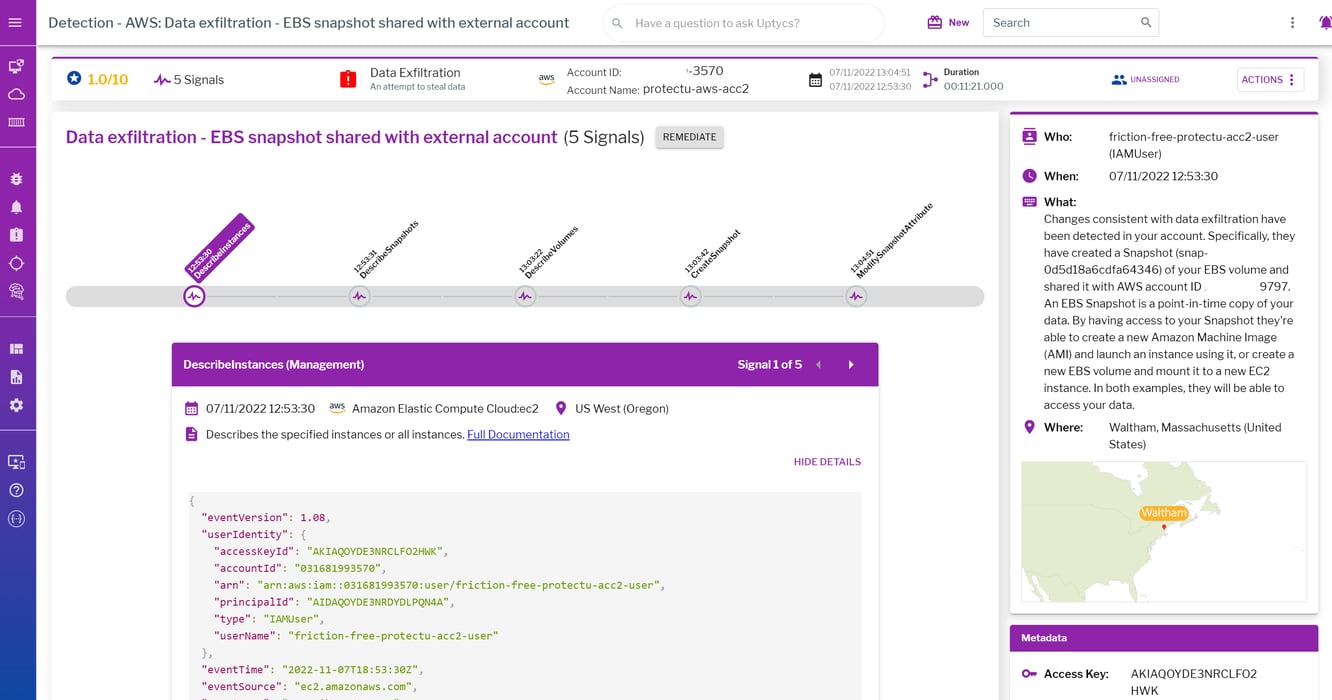The width and height of the screenshot is (1332, 700).
Task: Open the cloud section in sidebar
Action: 16,94
